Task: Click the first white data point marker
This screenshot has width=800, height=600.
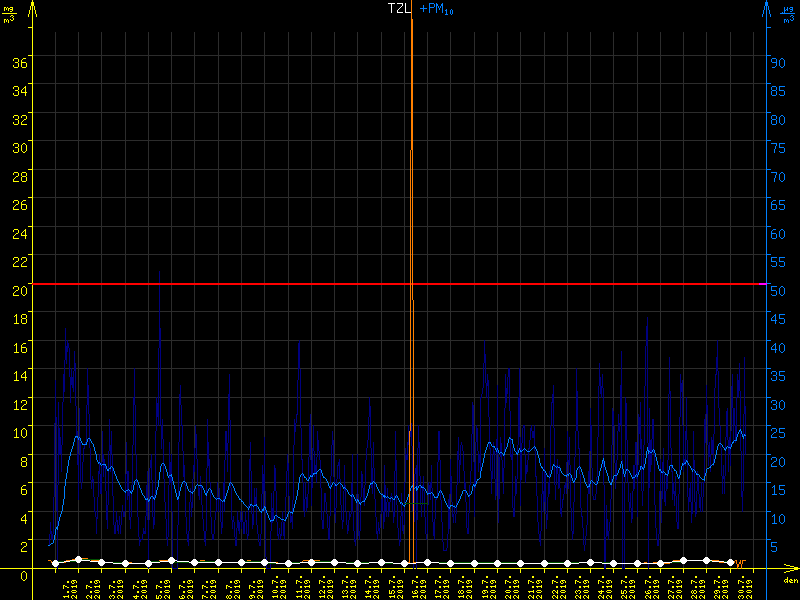Action: point(55,563)
